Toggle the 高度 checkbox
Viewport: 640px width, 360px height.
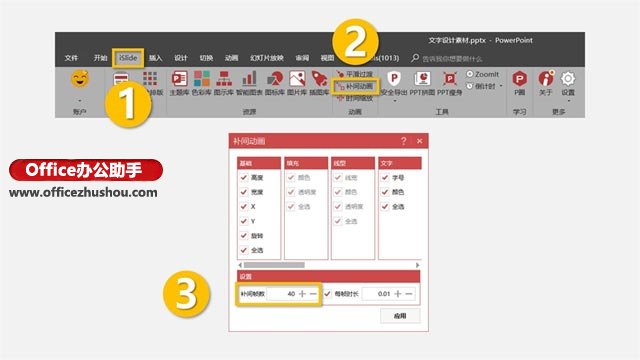(x=244, y=178)
